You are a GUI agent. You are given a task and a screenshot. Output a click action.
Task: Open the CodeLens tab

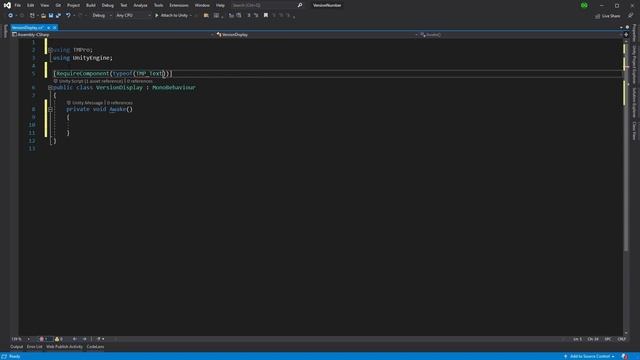[96, 347]
